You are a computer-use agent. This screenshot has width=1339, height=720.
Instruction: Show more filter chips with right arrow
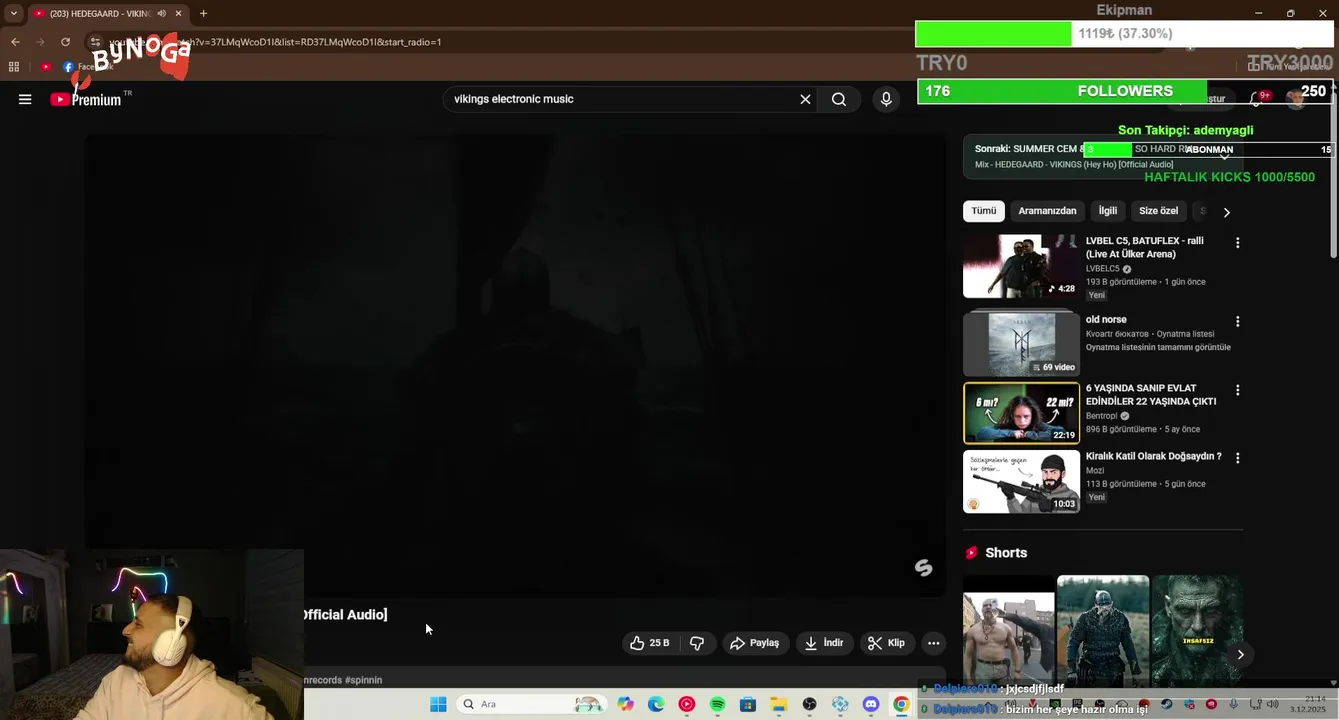click(1226, 212)
